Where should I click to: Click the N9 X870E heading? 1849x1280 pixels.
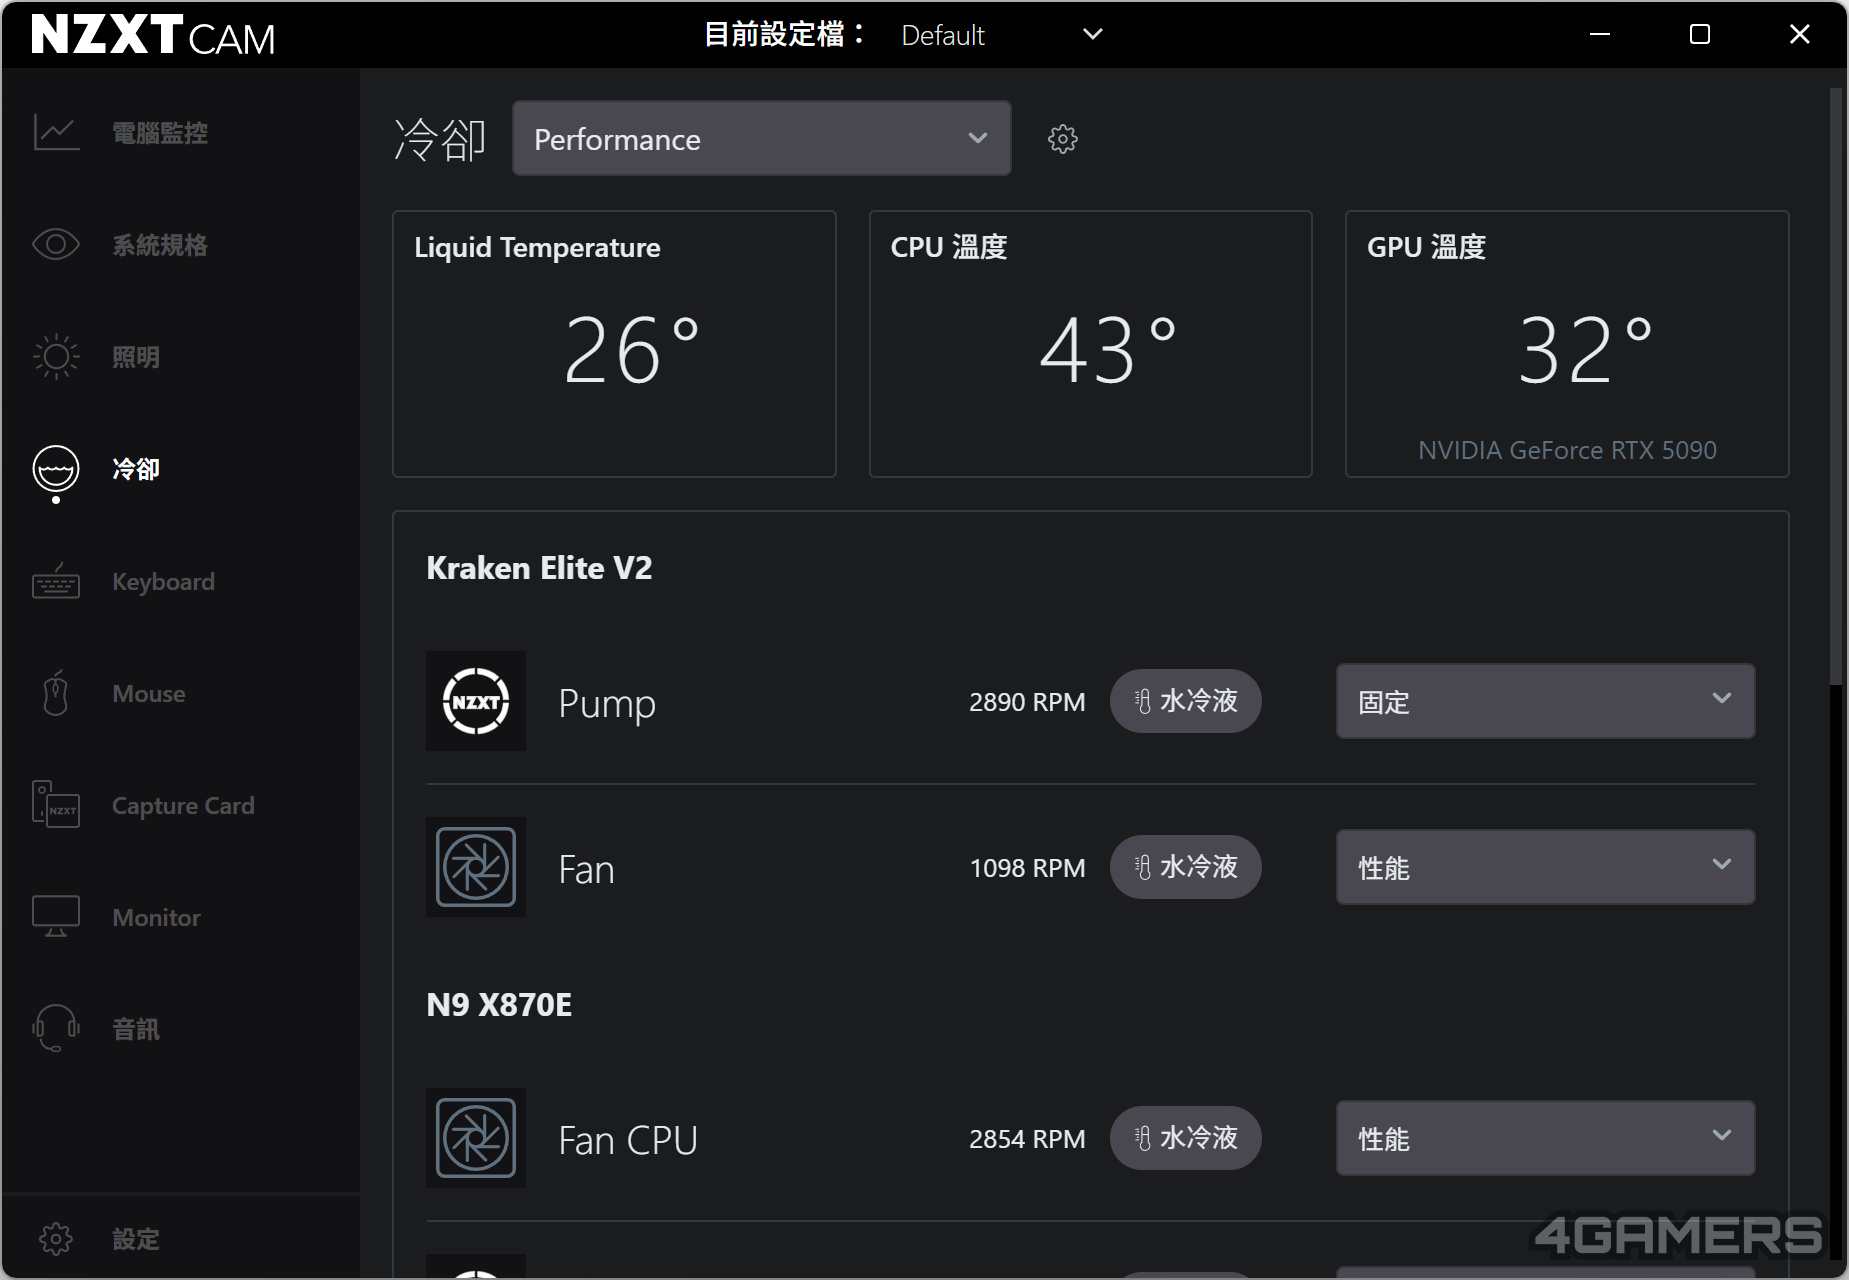pos(499,1005)
